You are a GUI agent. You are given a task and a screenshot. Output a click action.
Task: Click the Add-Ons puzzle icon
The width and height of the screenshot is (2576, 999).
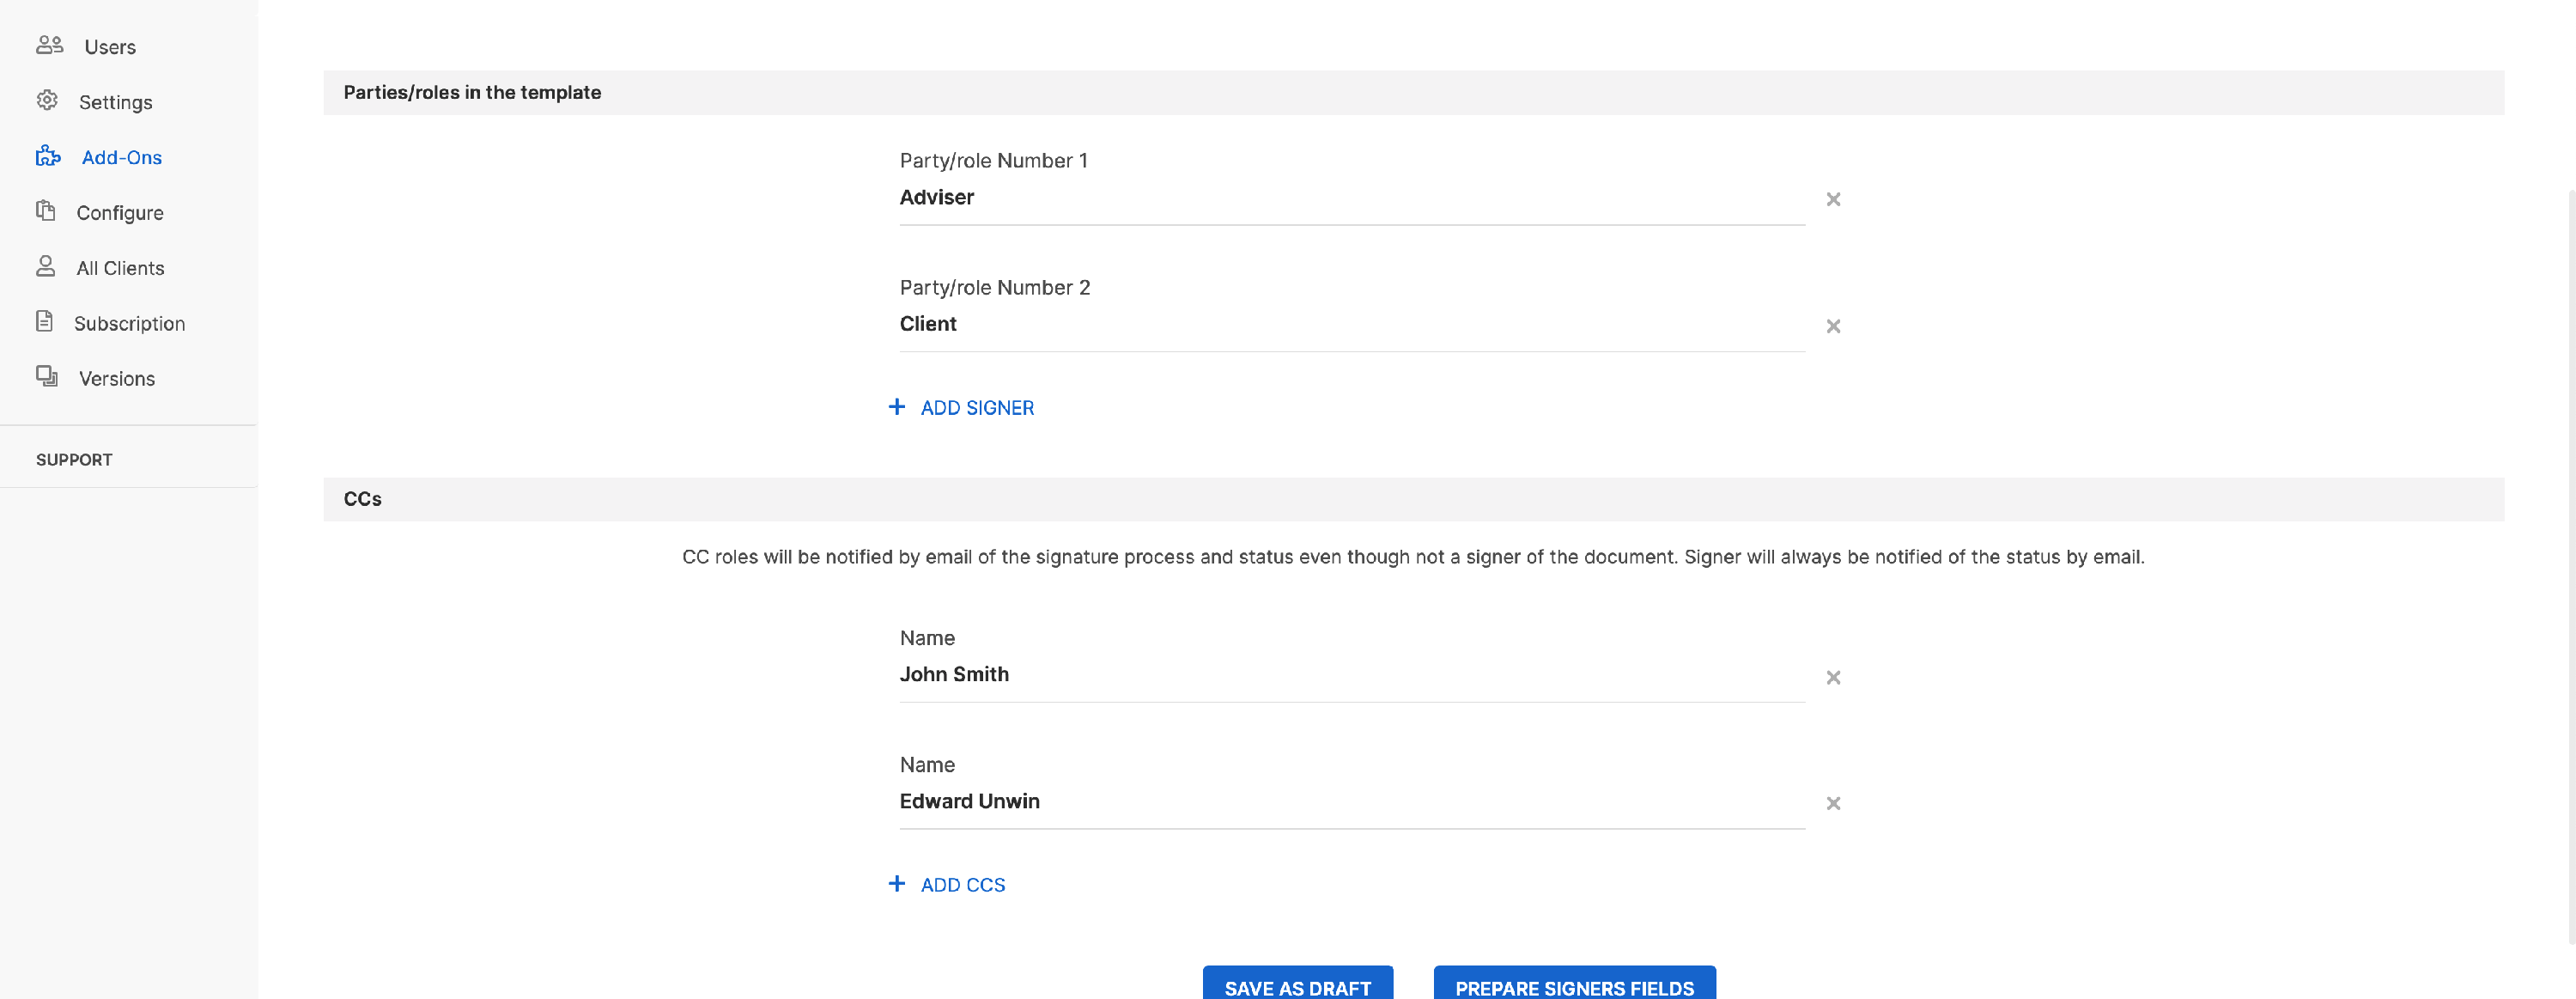coord(48,156)
